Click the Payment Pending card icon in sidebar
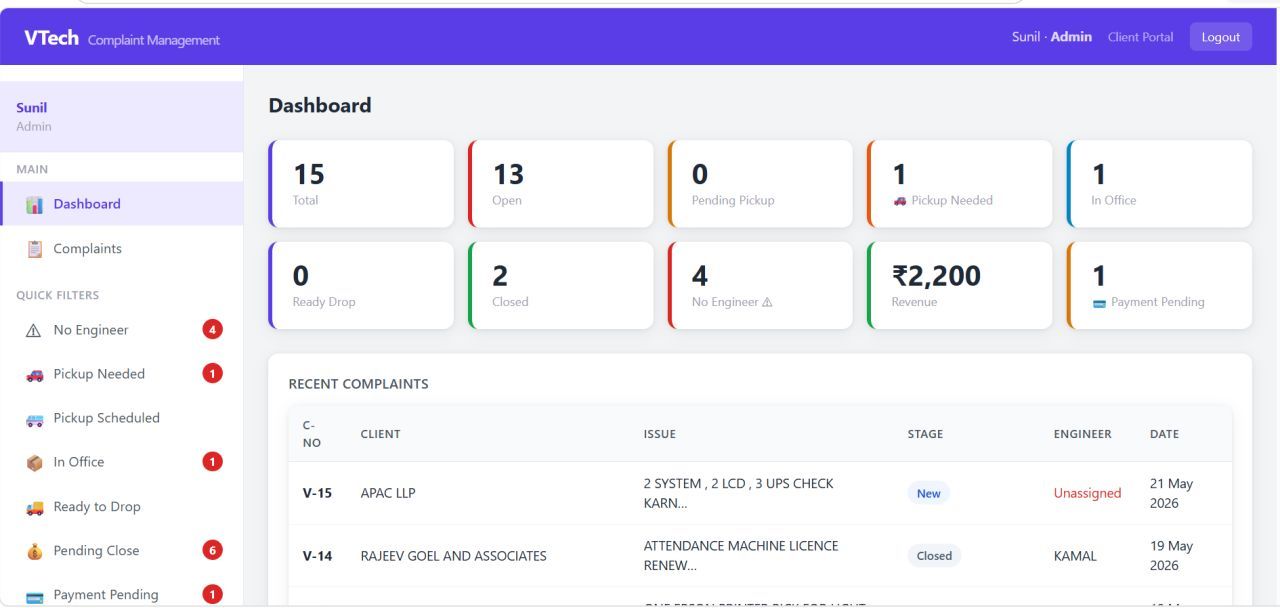The image size is (1280, 608). (x=34, y=596)
